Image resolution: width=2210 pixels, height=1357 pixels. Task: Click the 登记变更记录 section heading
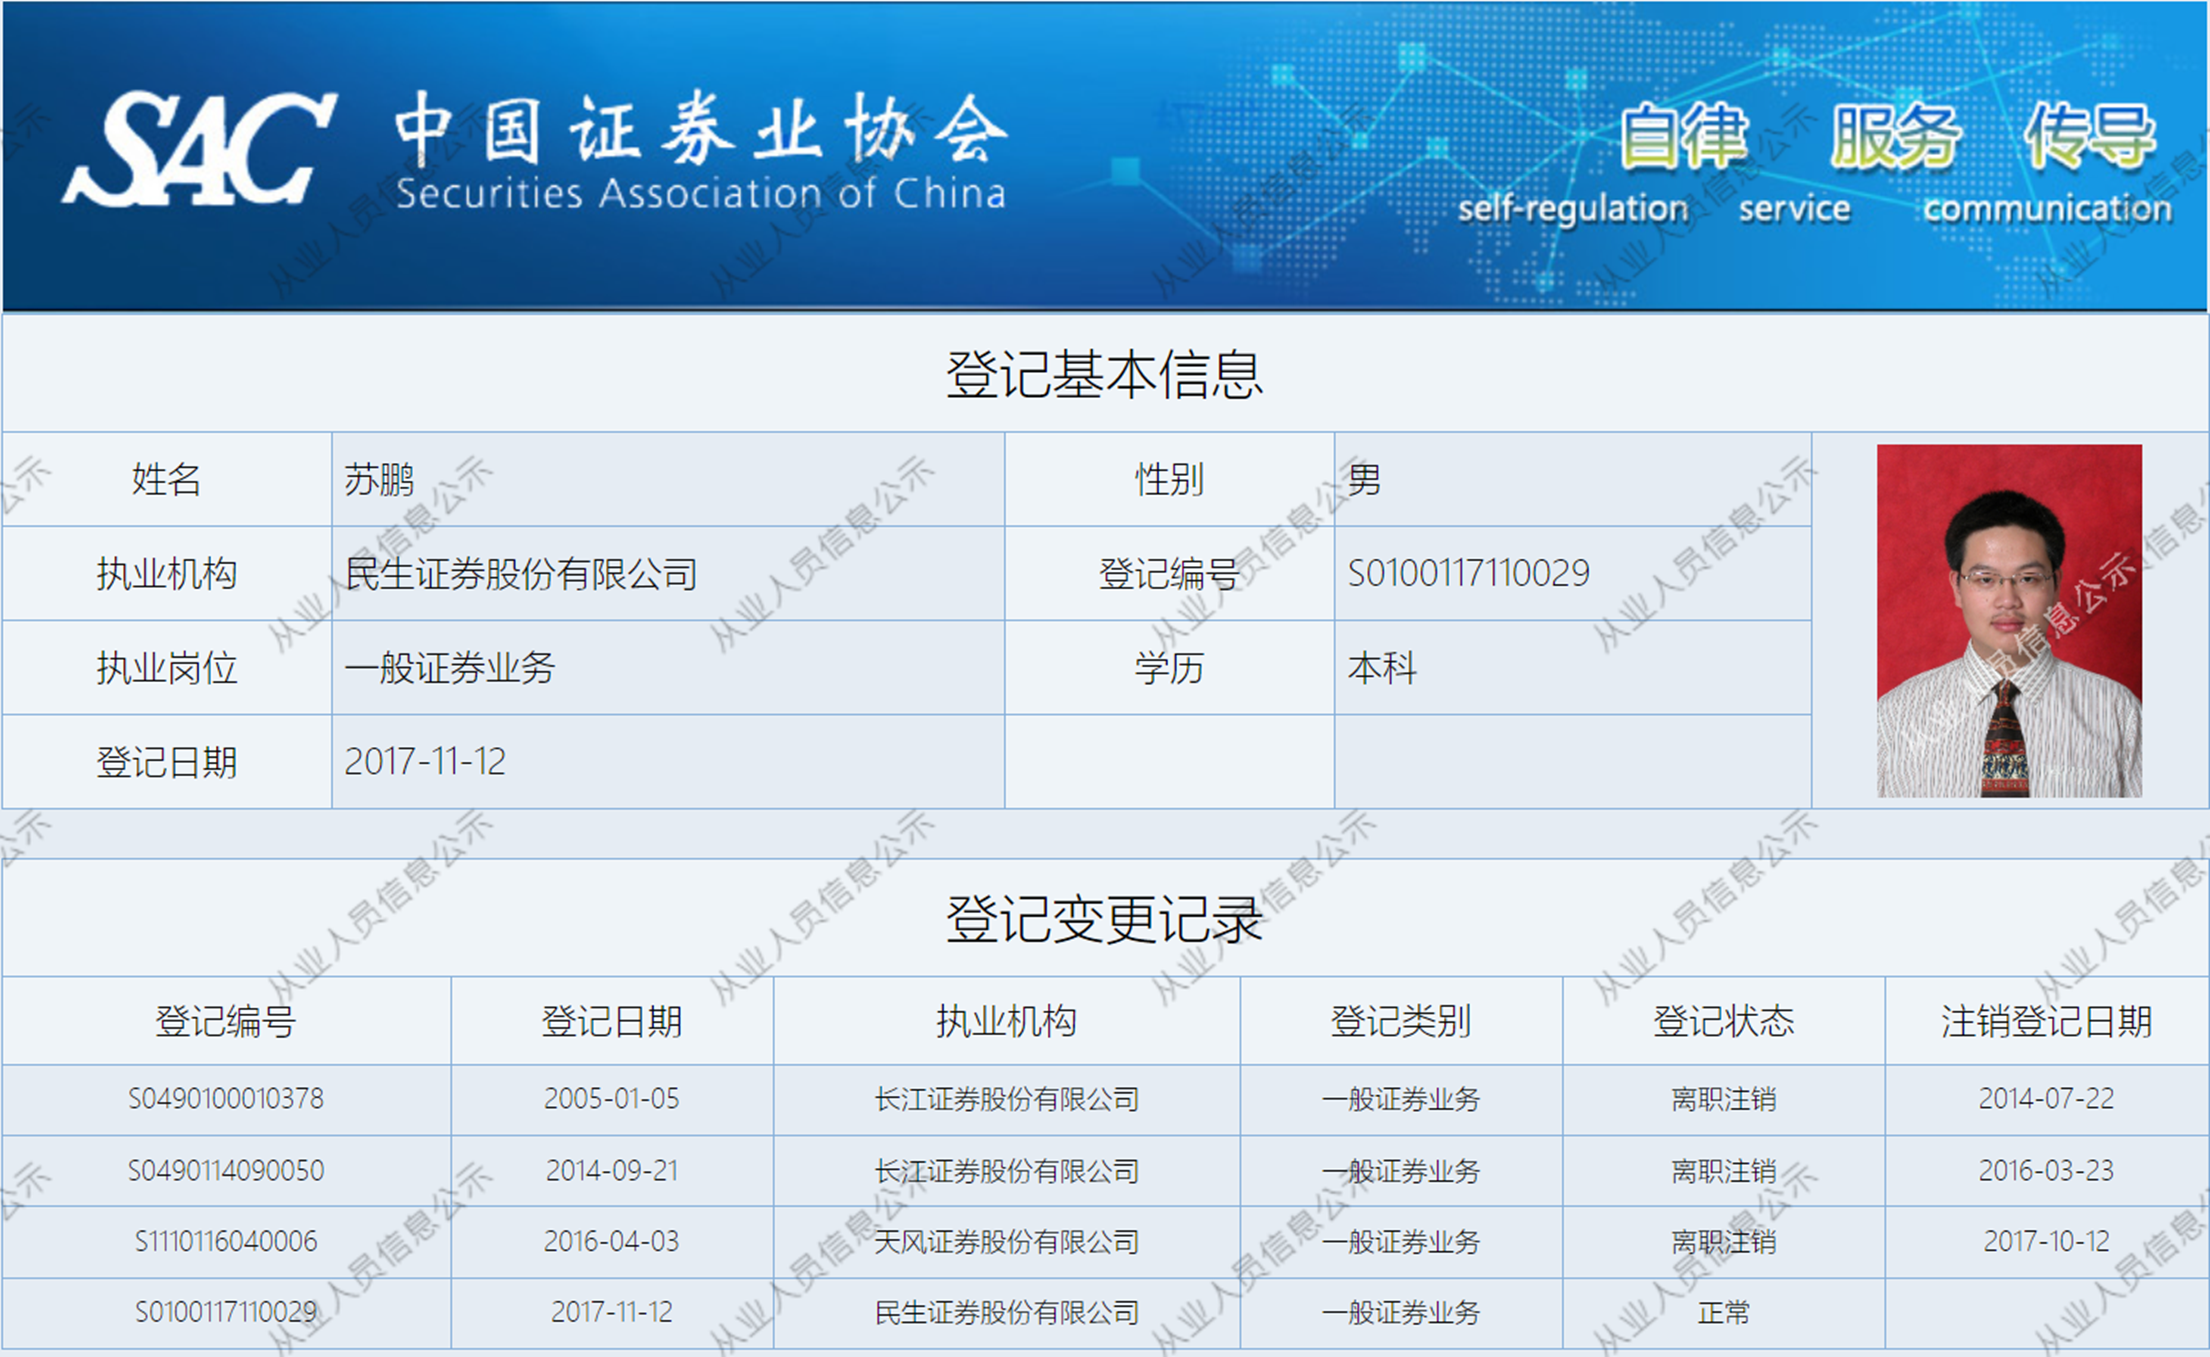[x=1104, y=919]
